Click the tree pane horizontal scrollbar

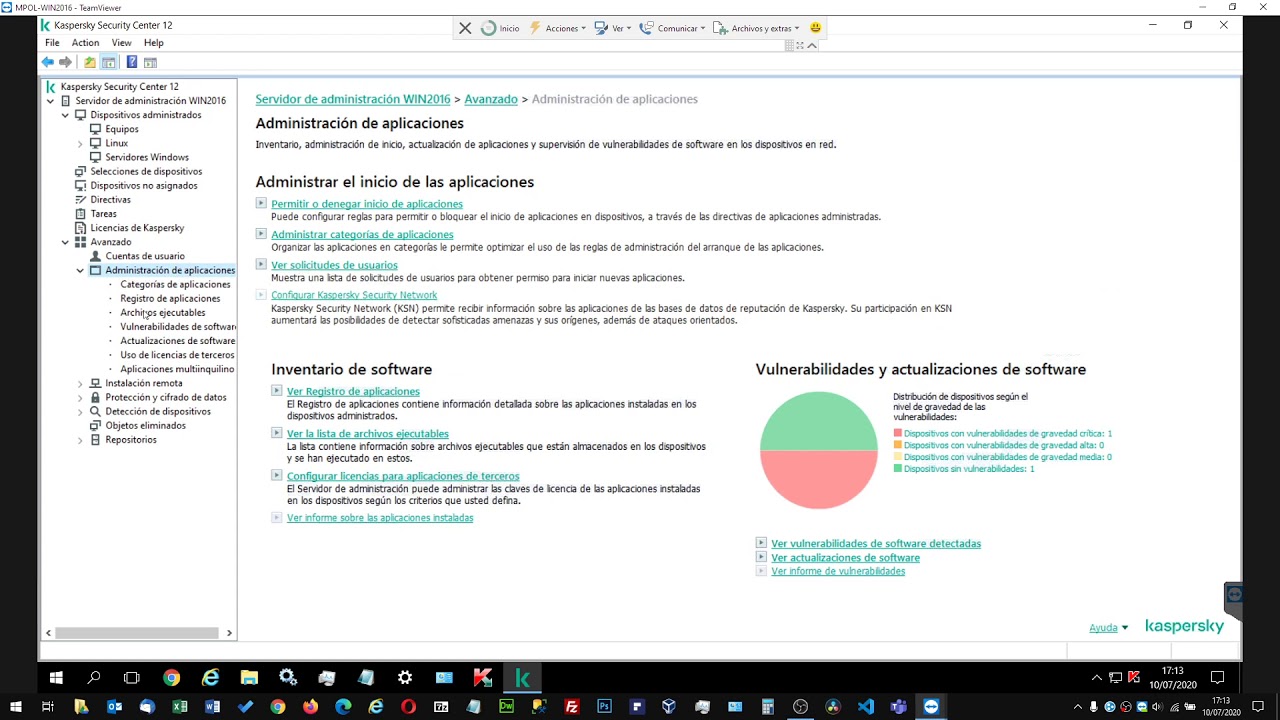point(138,633)
